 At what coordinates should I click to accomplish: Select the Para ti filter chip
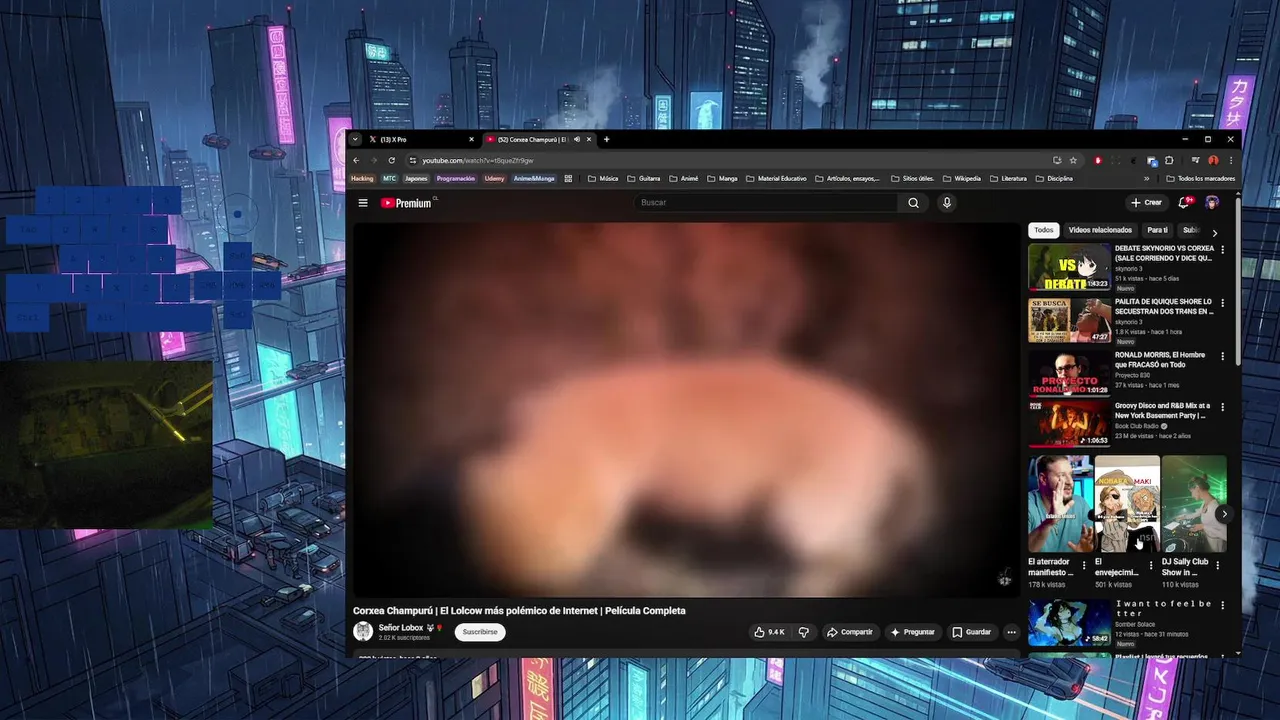click(x=1157, y=230)
